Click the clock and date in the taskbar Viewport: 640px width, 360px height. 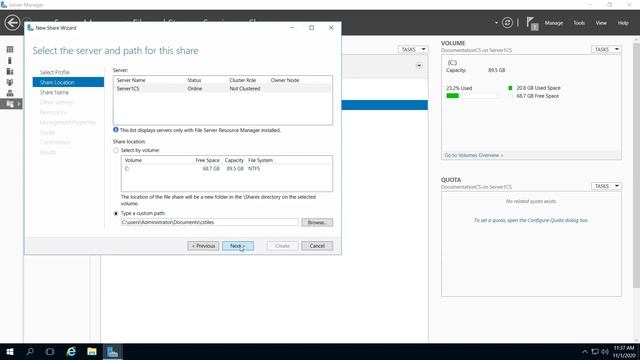(x=624, y=351)
